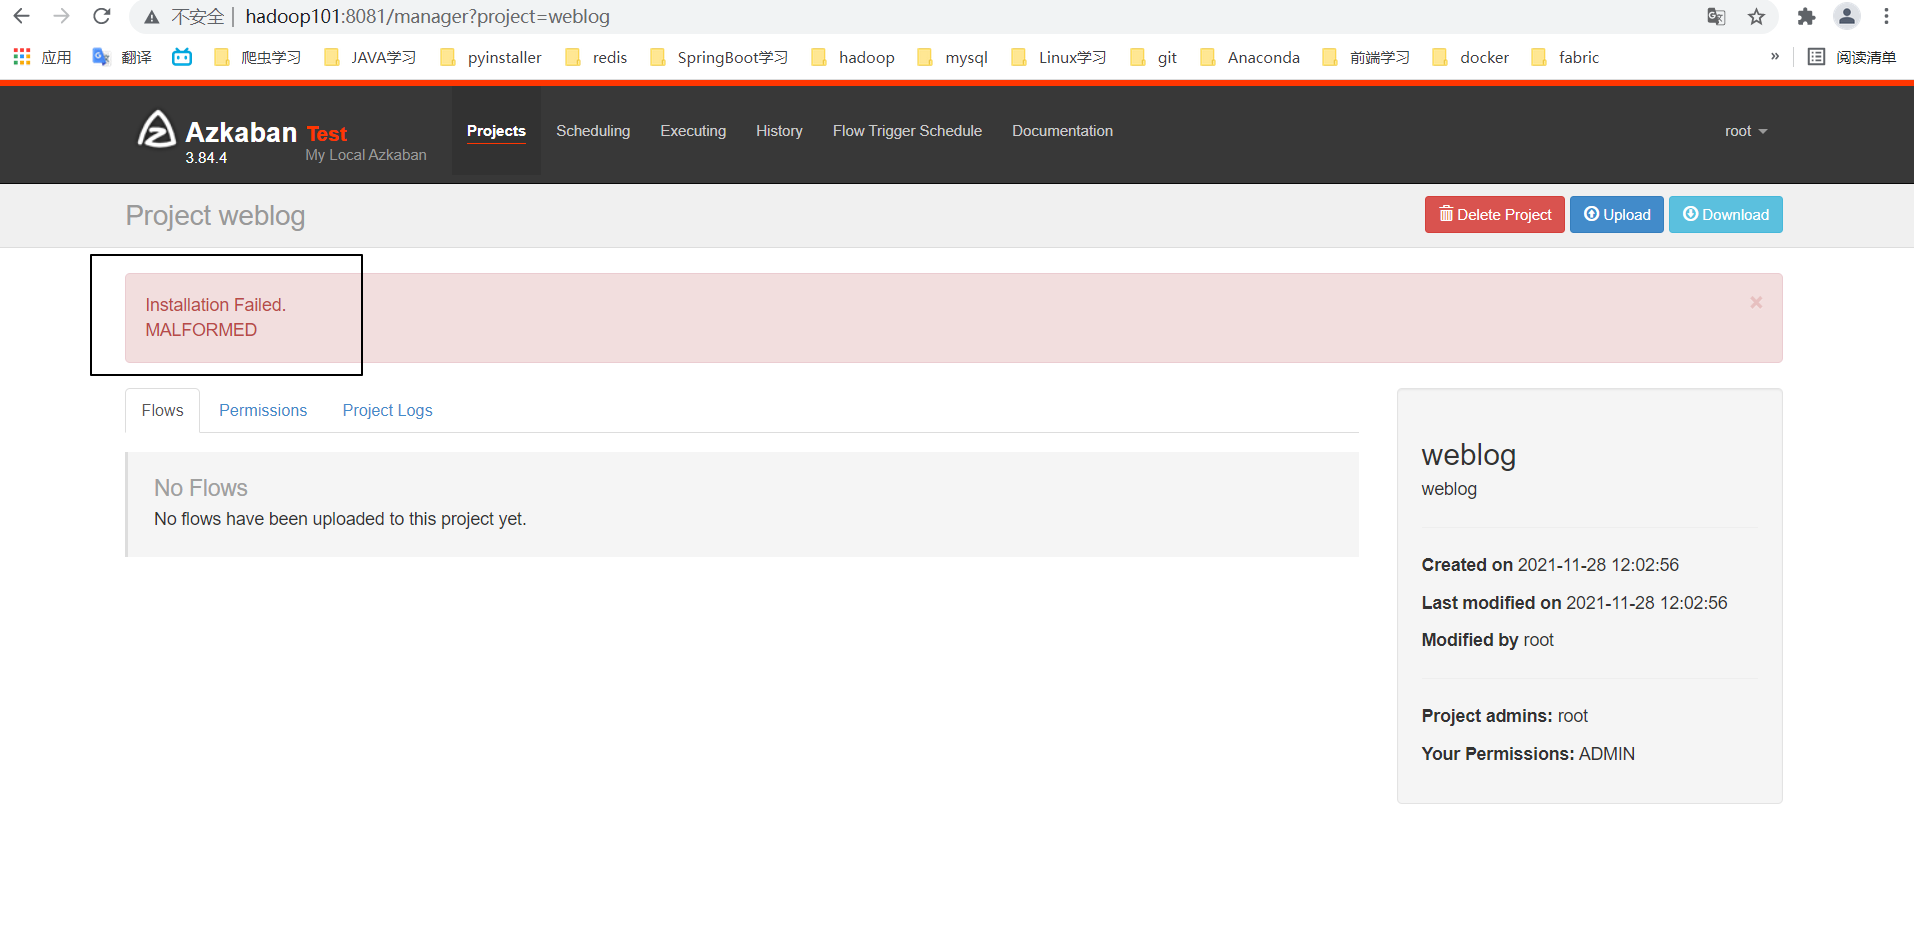
Task: Click the address bar URL
Action: 427,17
